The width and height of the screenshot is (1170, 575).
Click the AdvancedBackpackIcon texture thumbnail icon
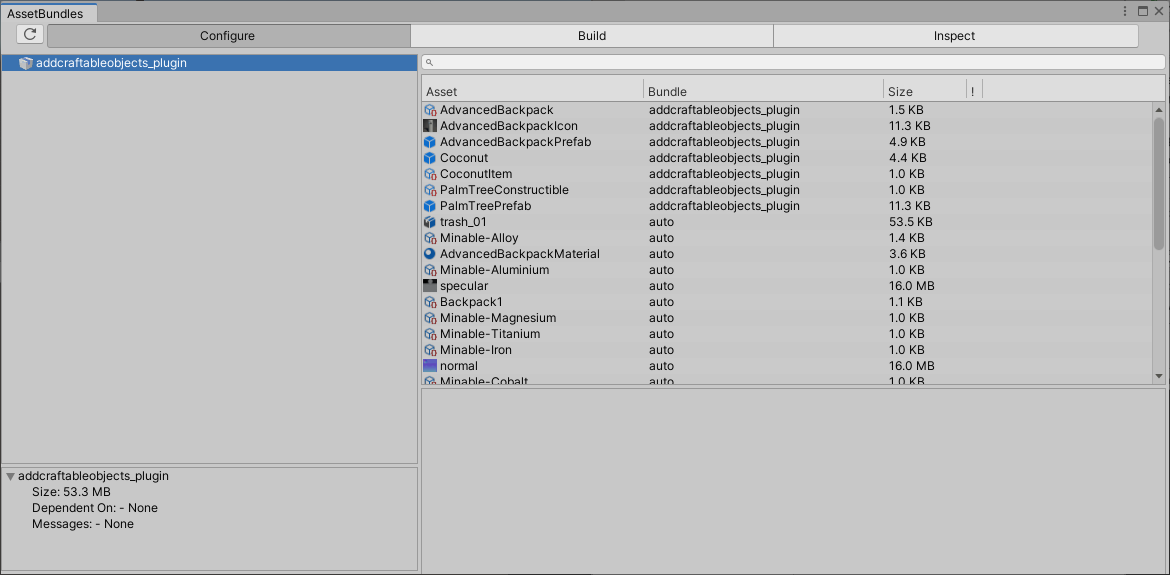(430, 126)
